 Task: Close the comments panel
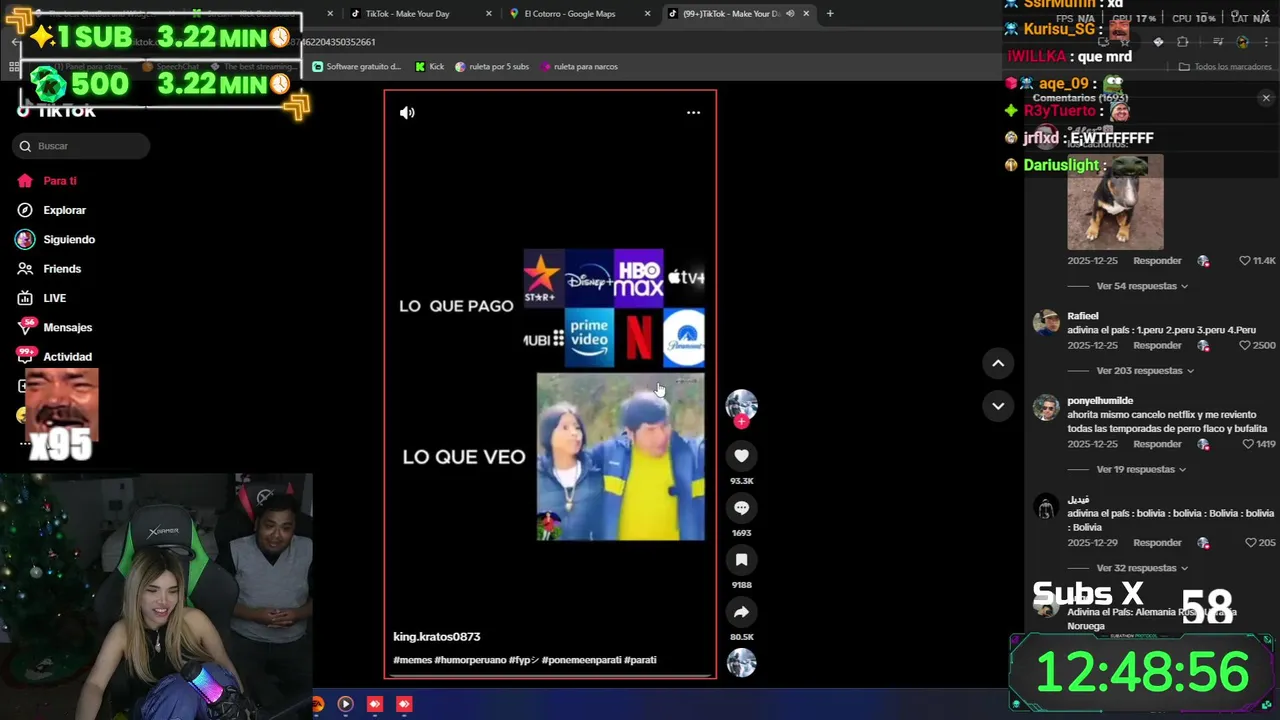tap(1266, 98)
